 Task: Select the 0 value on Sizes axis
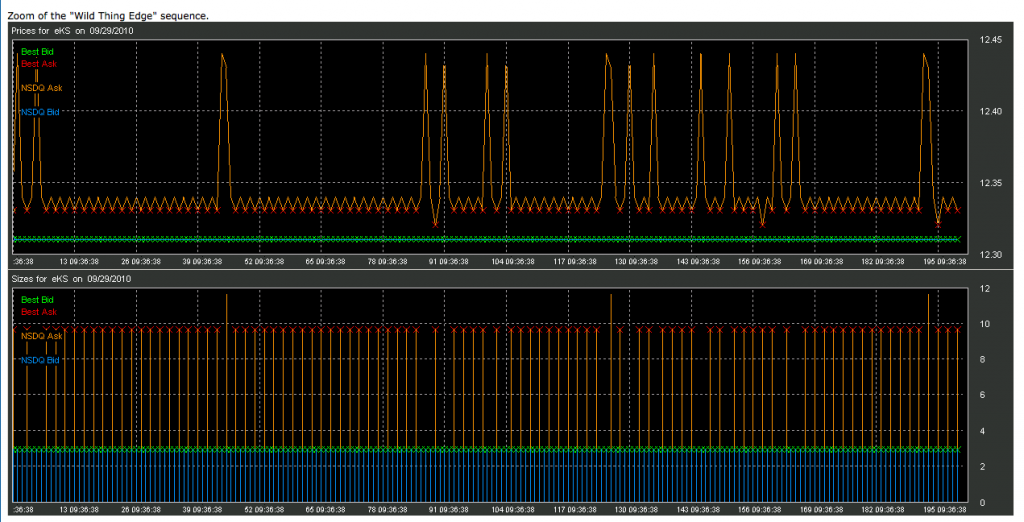pos(982,503)
